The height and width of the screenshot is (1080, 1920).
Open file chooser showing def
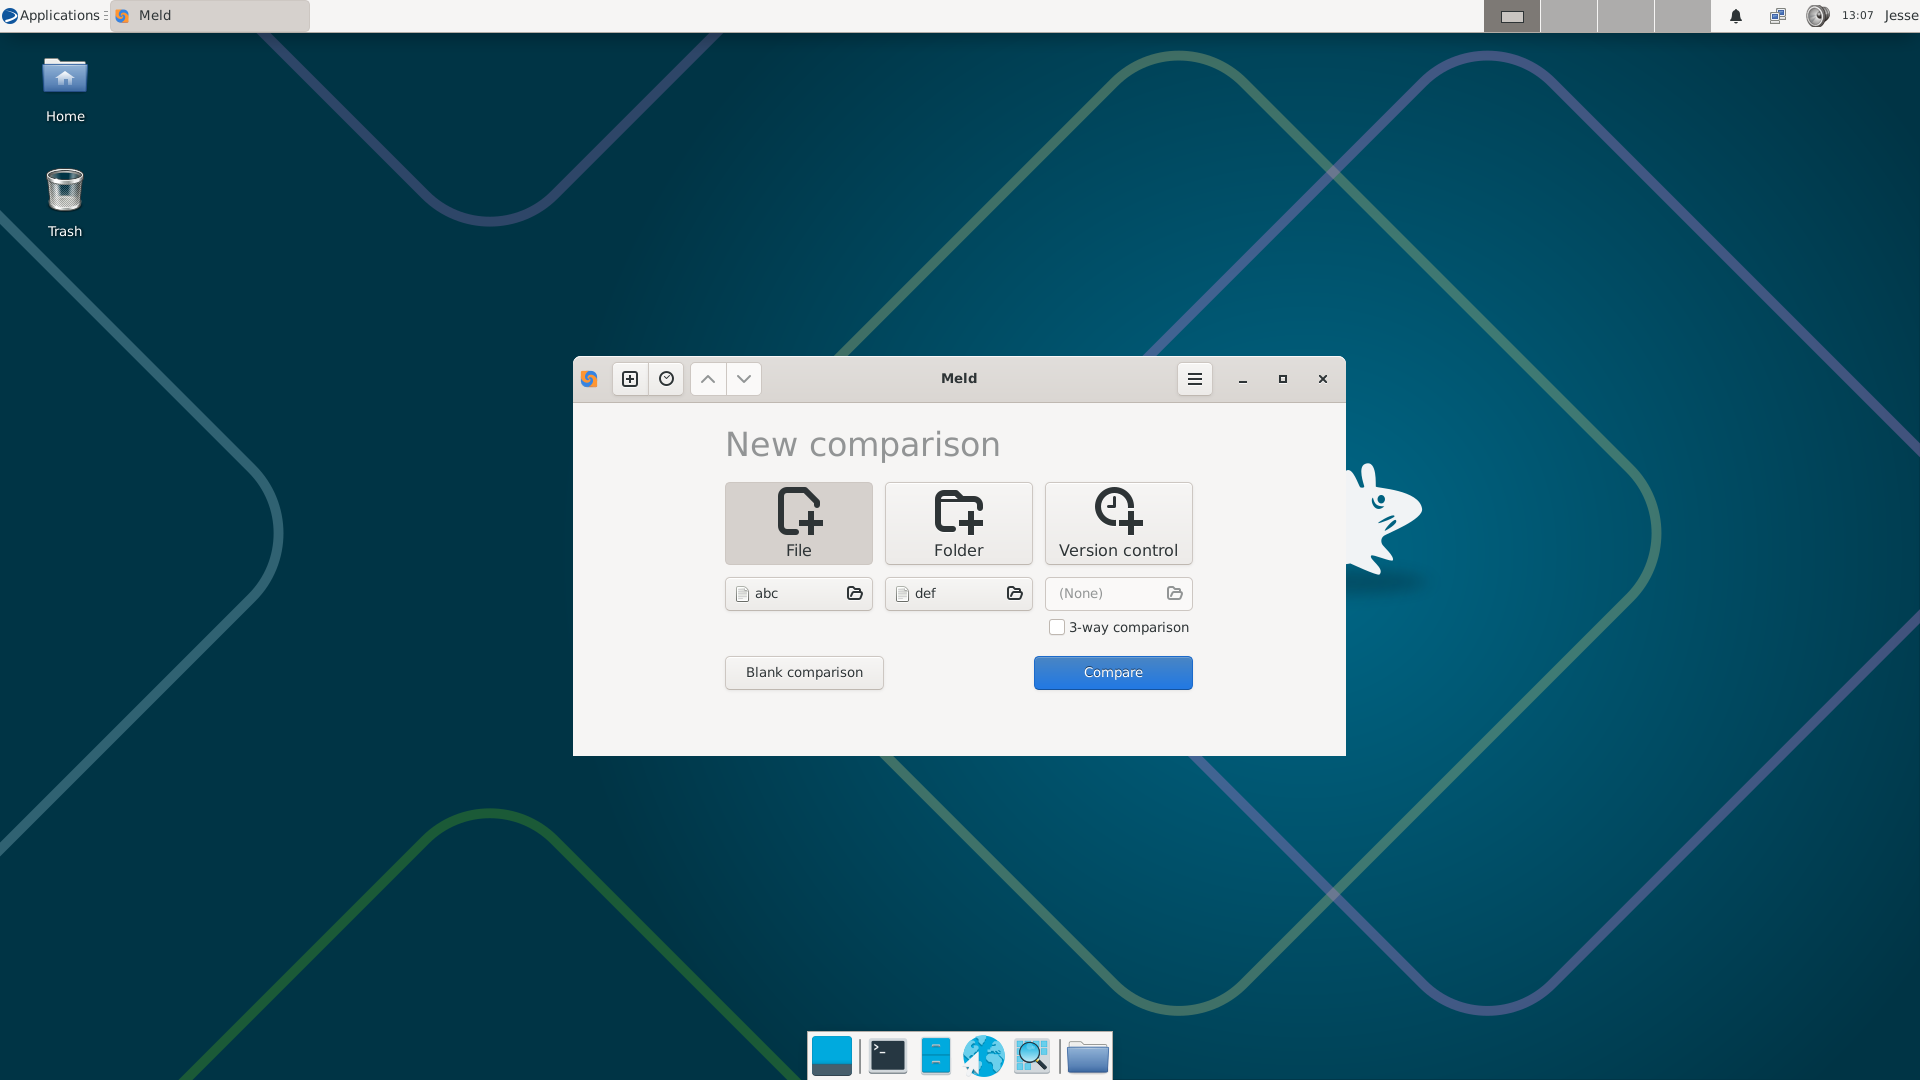click(959, 594)
